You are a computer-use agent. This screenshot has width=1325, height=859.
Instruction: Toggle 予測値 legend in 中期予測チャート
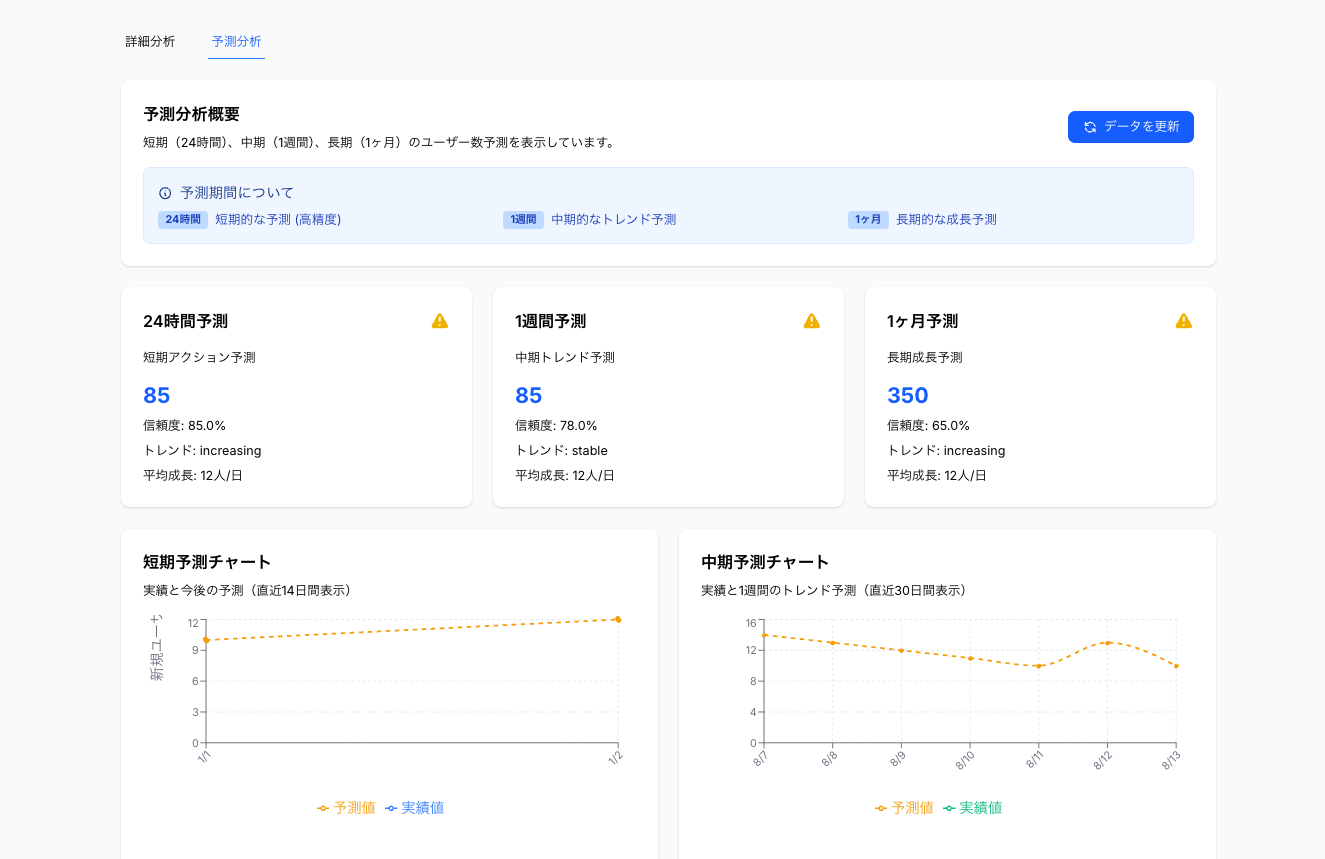(904, 808)
